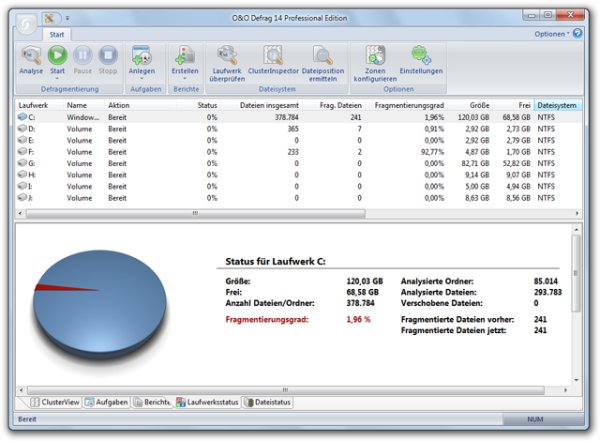Click the C: drive icon
This screenshot has width=600, height=441.
coord(22,117)
